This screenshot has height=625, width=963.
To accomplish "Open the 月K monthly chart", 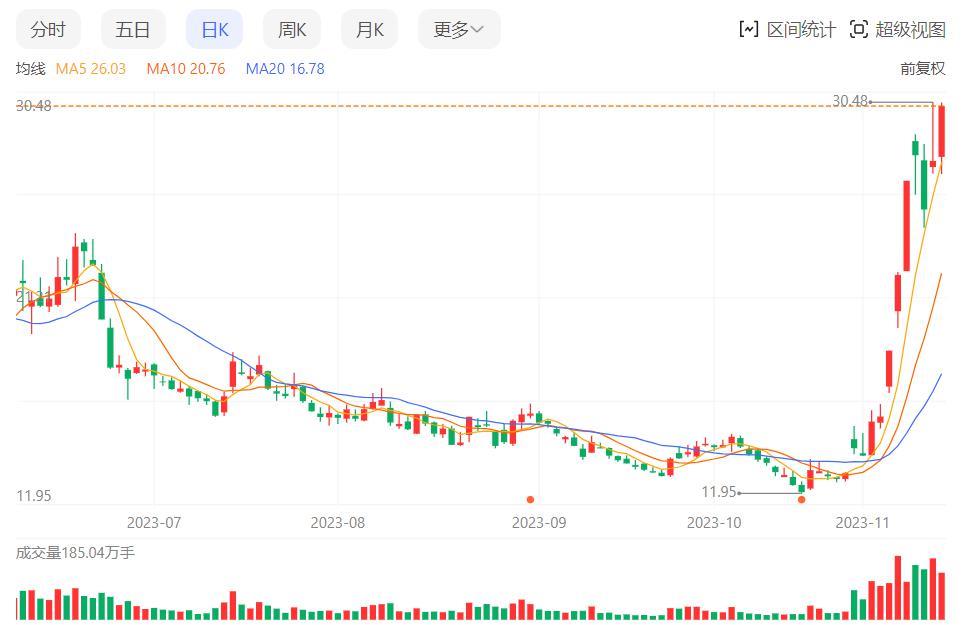I will click(369, 29).
